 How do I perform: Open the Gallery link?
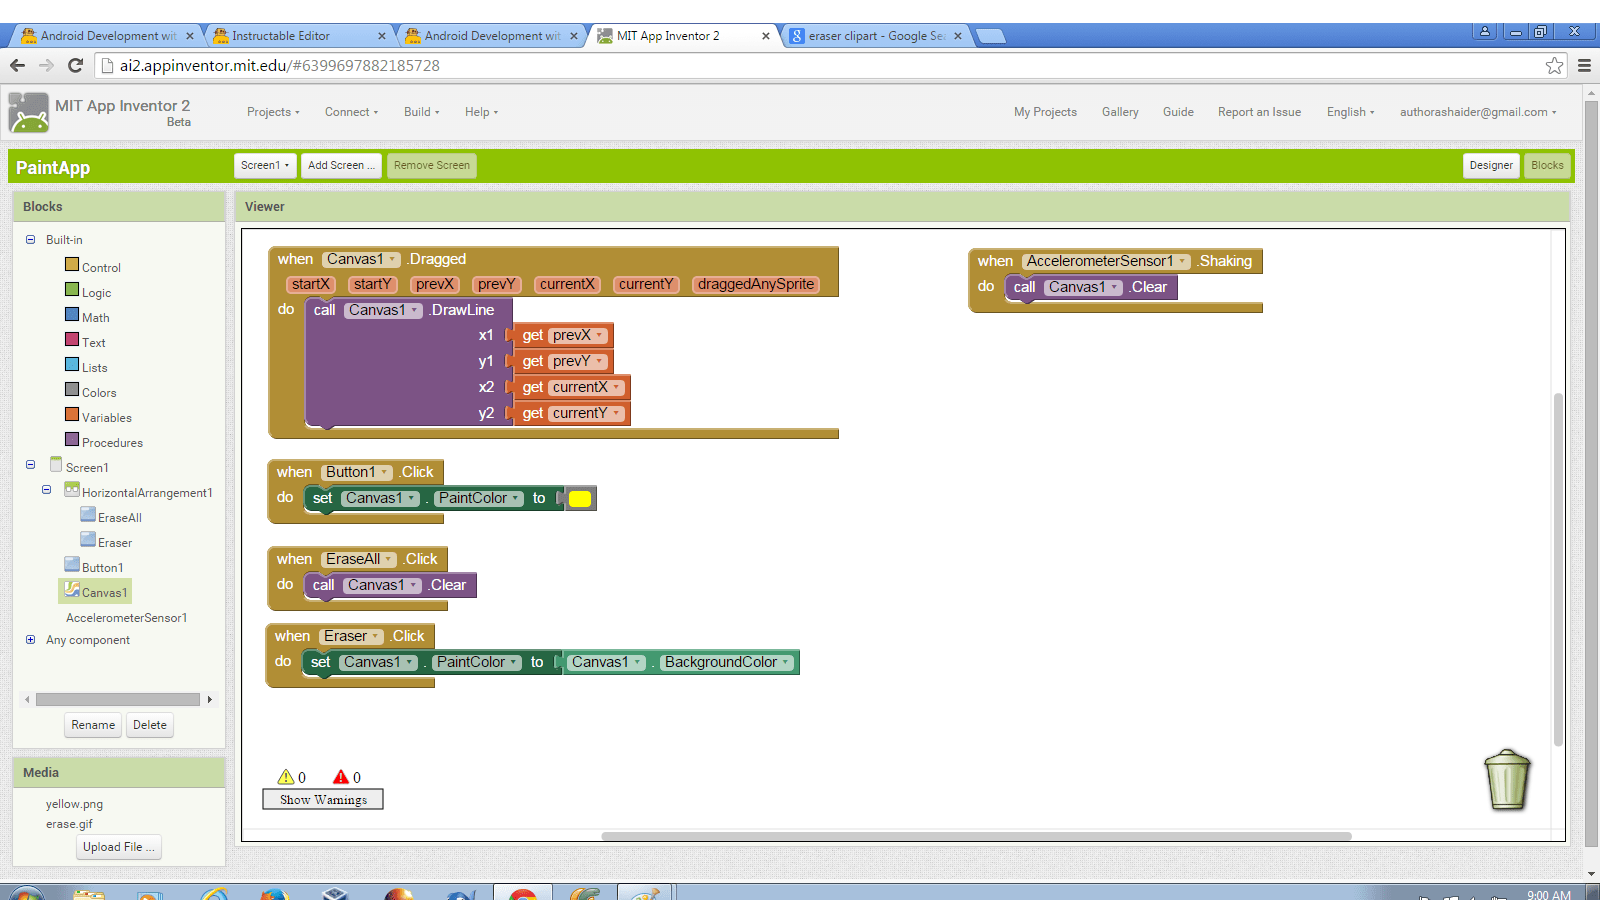pos(1120,112)
